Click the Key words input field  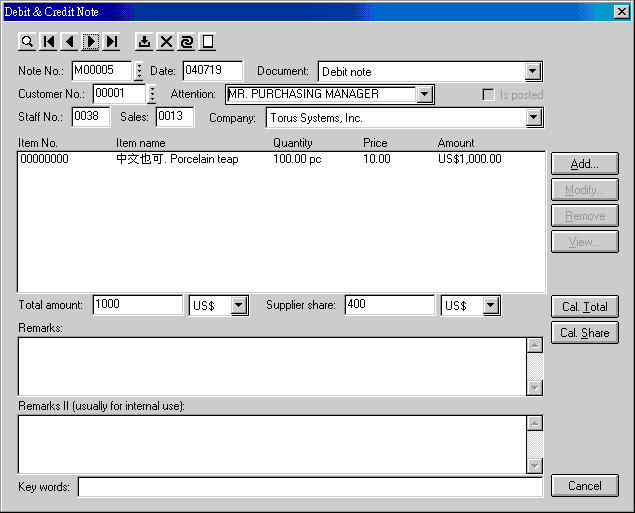[310, 487]
